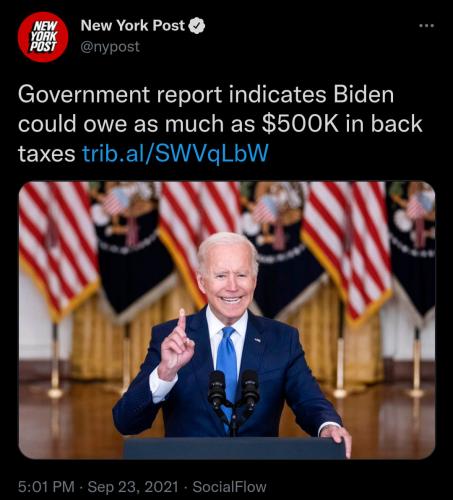
Task: Open the @nypost handle
Action: pos(110,47)
